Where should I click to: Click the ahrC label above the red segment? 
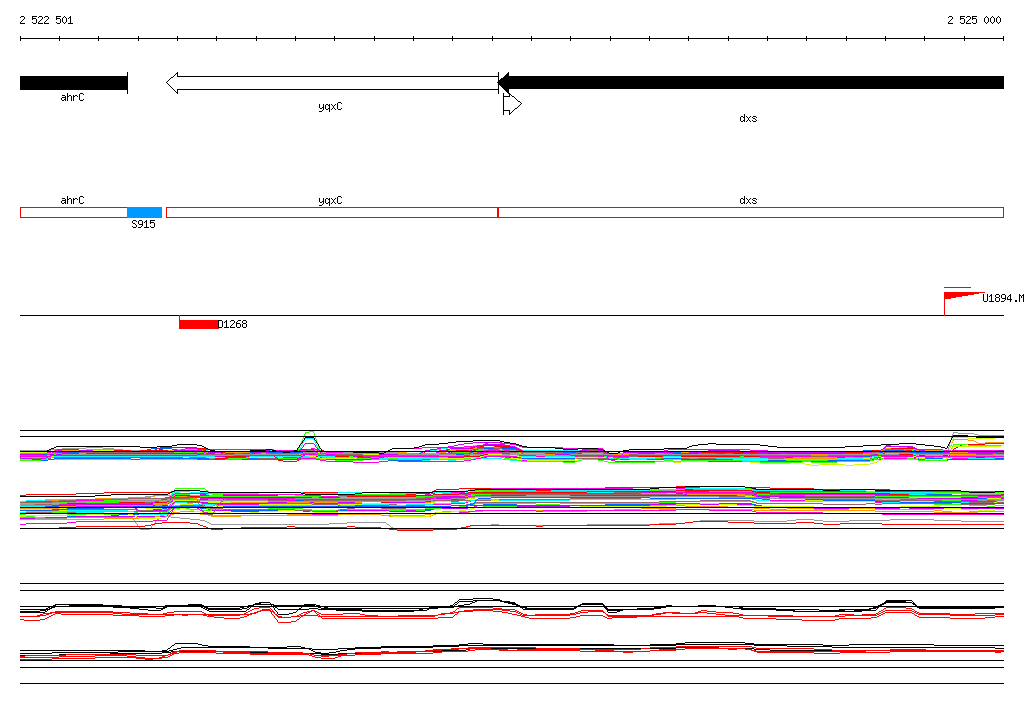(x=72, y=200)
